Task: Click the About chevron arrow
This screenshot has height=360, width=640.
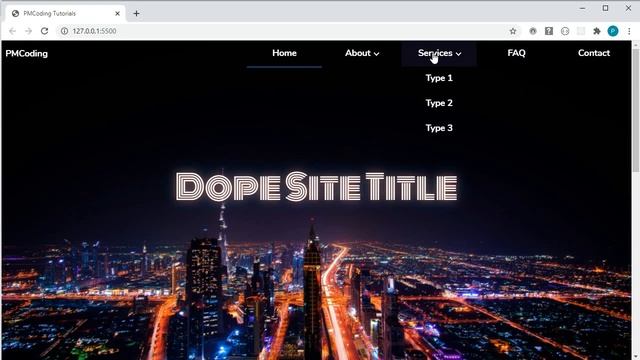Action: [x=376, y=54]
